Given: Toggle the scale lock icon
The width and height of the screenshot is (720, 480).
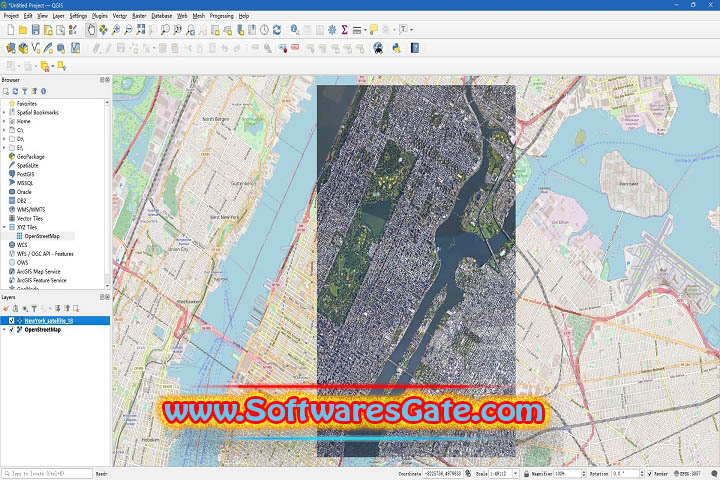Looking at the screenshot, I should pyautogui.click(x=526, y=474).
